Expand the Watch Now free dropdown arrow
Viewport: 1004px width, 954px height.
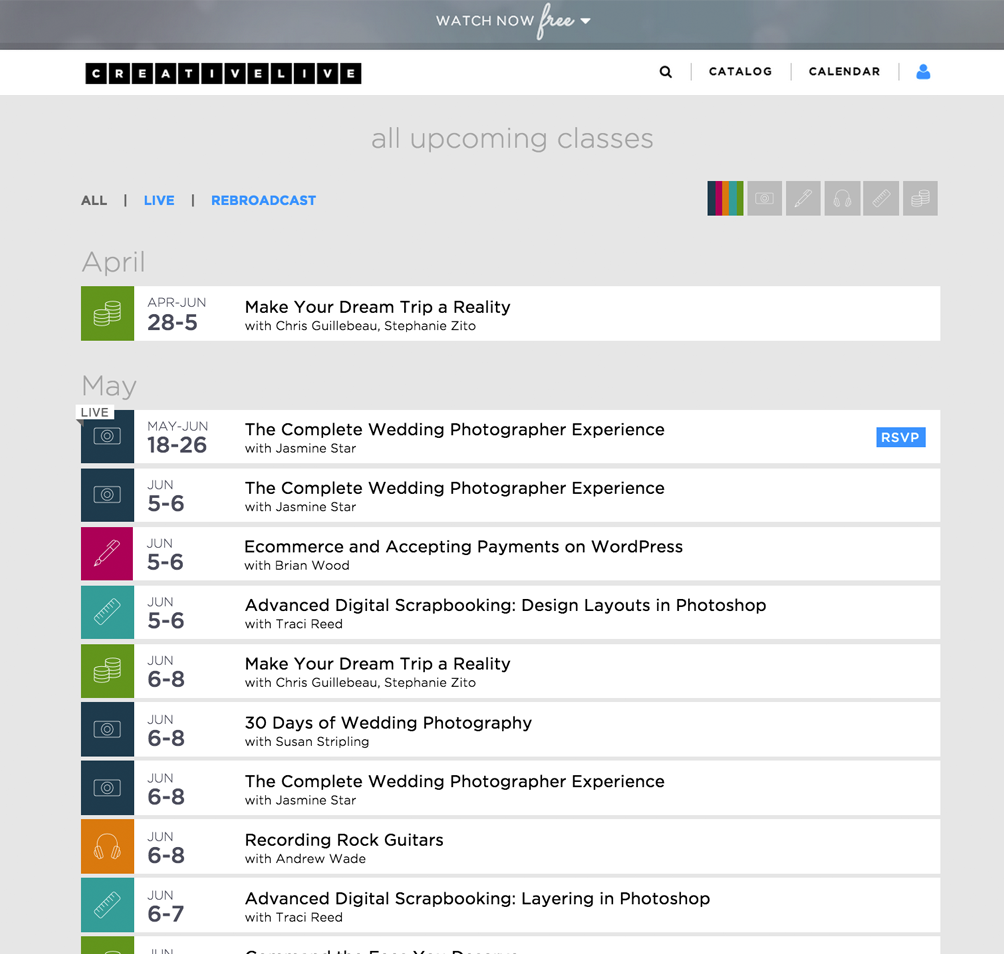pyautogui.click(x=585, y=21)
